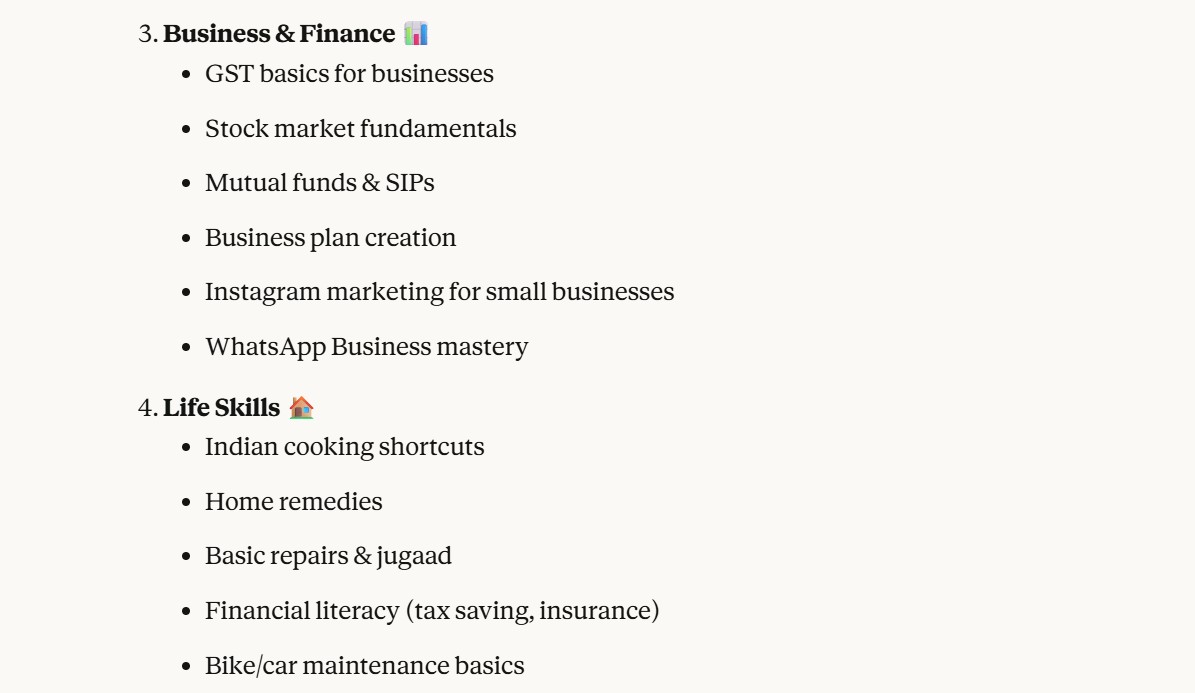This screenshot has width=1195, height=693.
Task: Select the WhatsApp Business mastery item
Action: click(x=366, y=347)
